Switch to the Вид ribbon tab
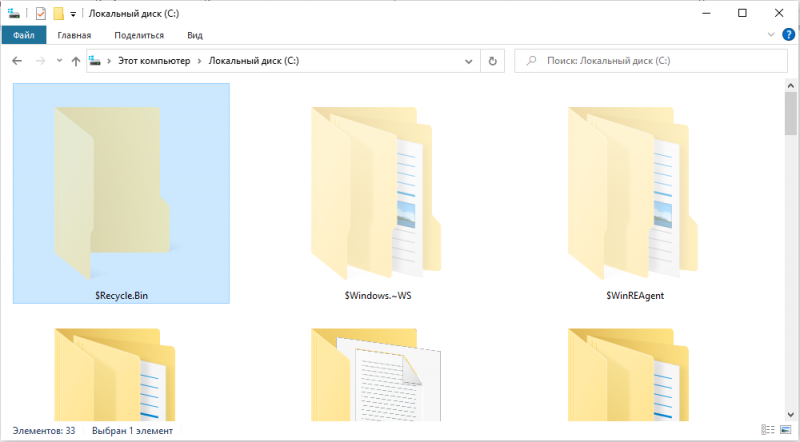The height and width of the screenshot is (442, 800). [x=194, y=35]
